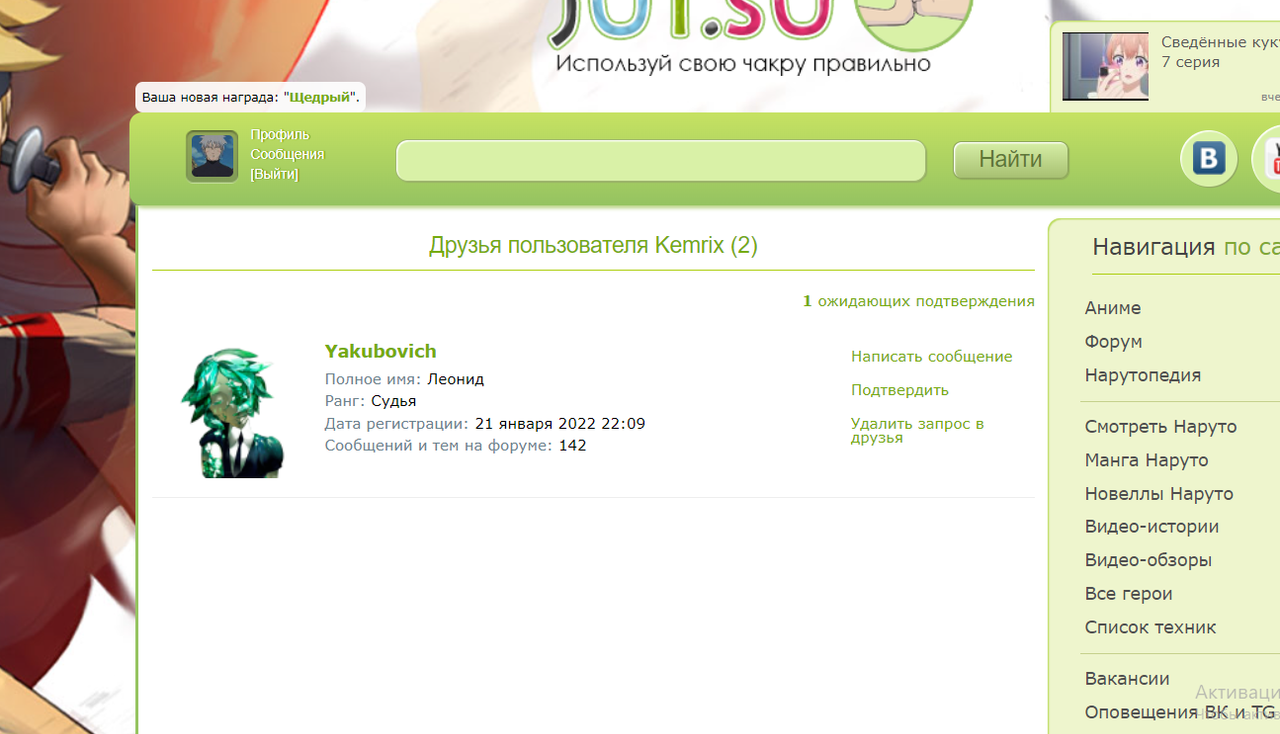Open Вакансии navigation link
Viewport: 1280px width, 734px height.
point(1127,679)
